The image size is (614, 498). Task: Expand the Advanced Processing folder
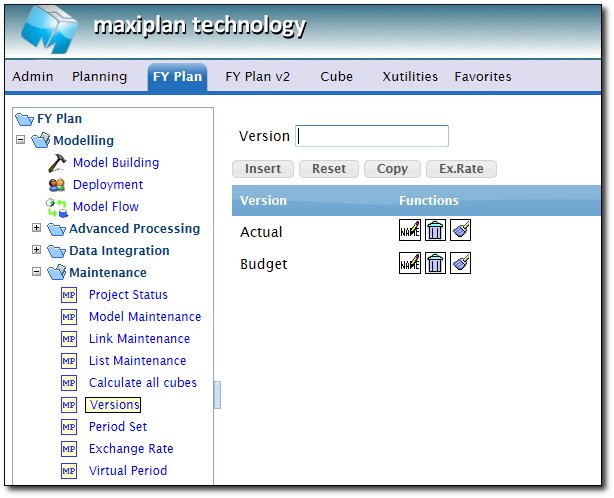37,228
